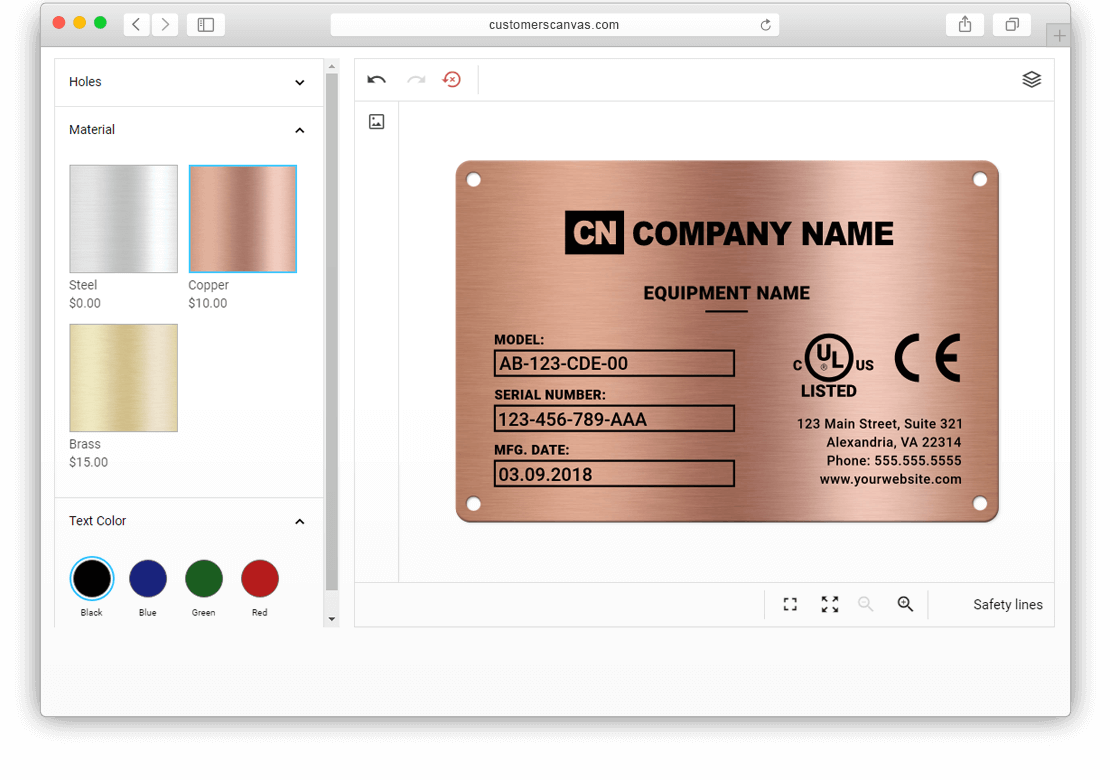Click the Brass $15.00 price
The image size is (1110, 780).
tap(88, 462)
